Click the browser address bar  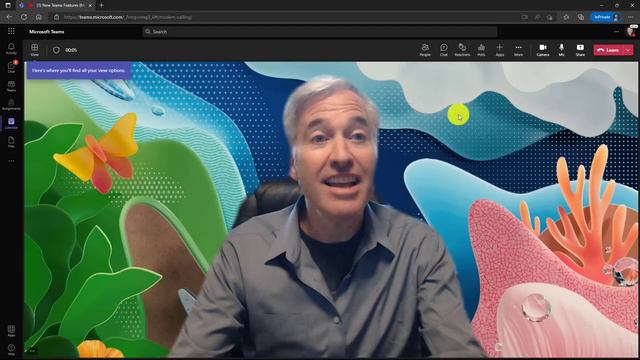(x=286, y=17)
